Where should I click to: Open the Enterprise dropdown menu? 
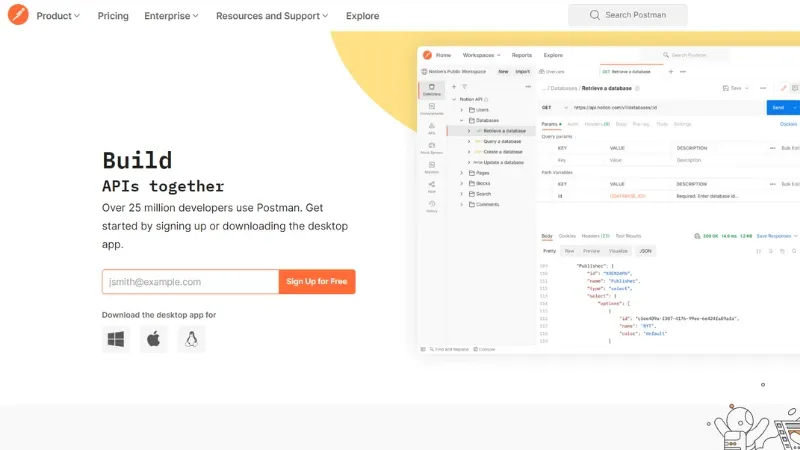pyautogui.click(x=171, y=16)
